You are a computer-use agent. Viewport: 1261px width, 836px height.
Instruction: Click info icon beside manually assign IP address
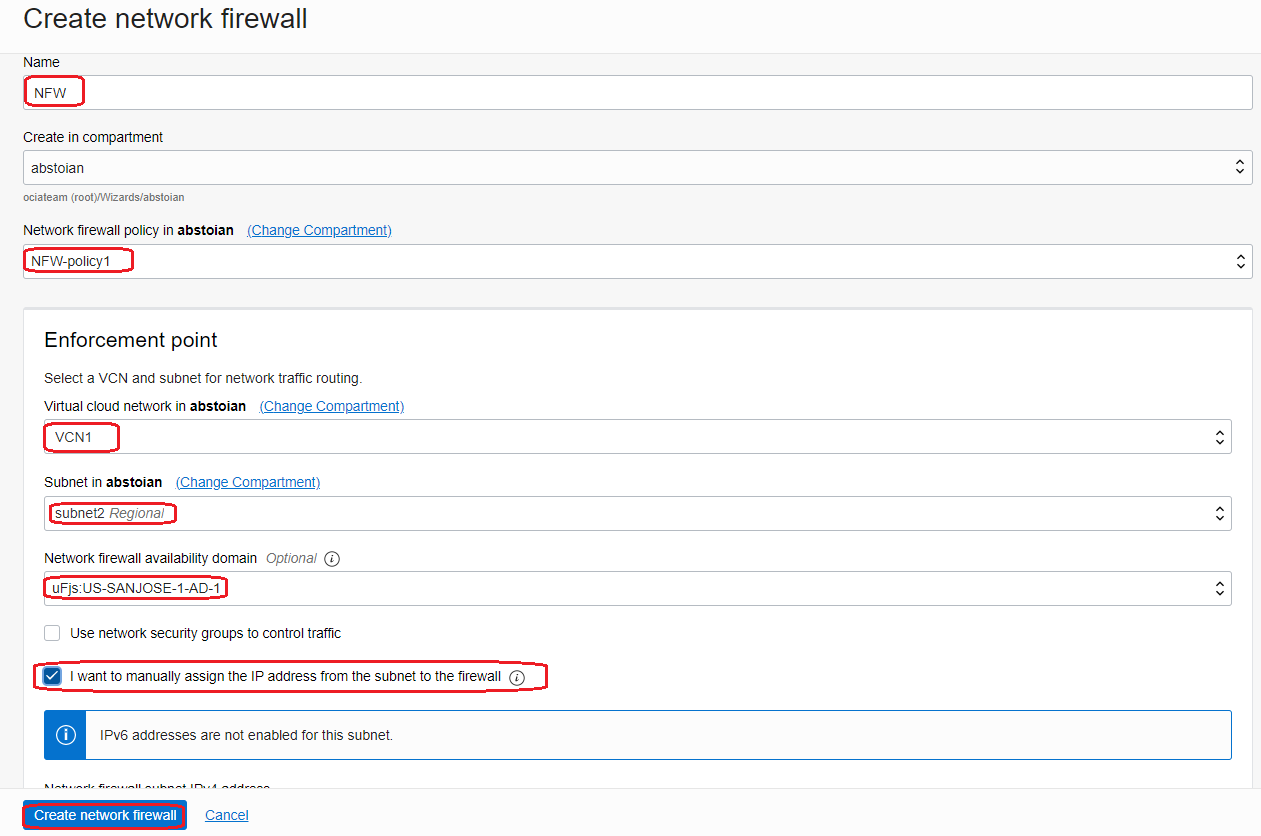click(x=516, y=677)
